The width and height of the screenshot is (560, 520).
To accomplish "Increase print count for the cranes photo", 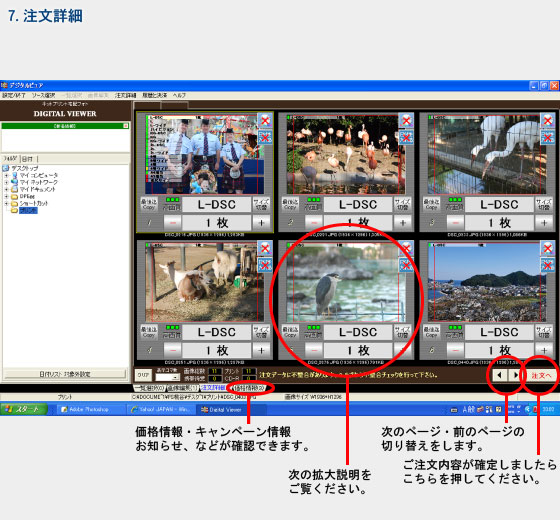I will click(x=544, y=223).
